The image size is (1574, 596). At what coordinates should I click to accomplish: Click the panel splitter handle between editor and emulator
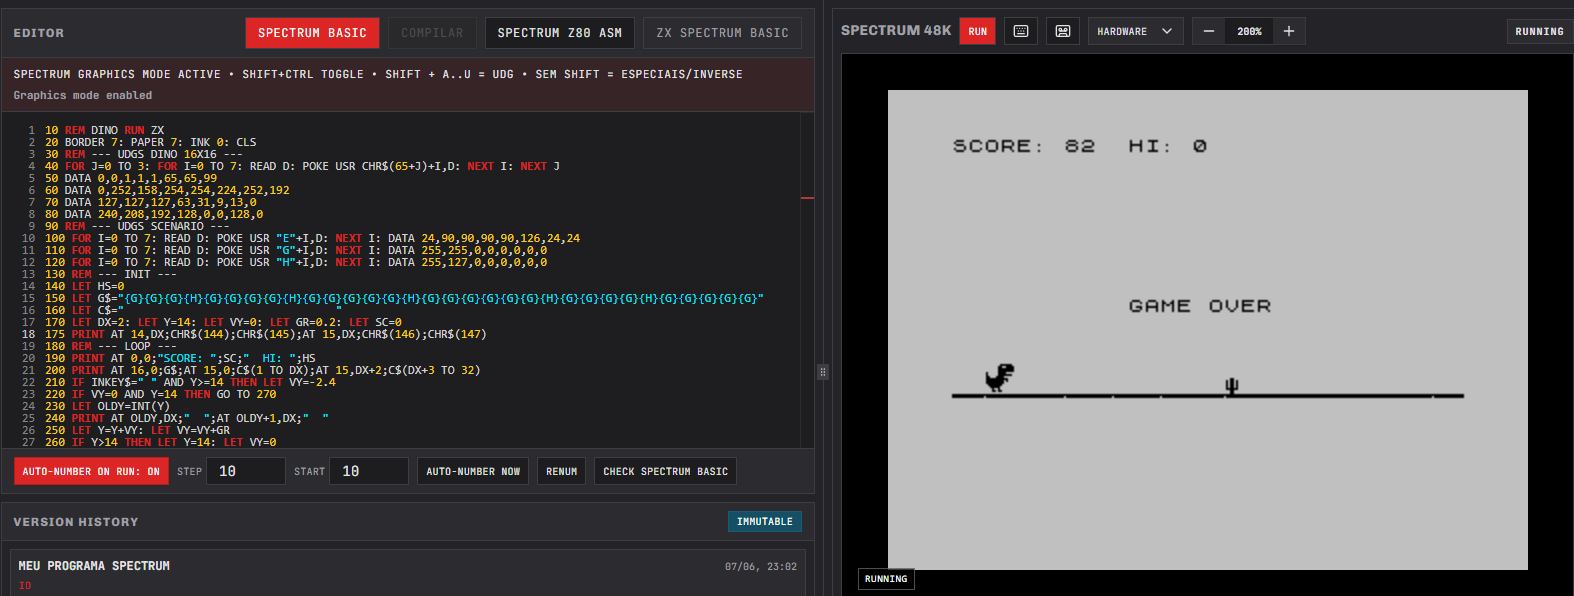click(x=823, y=372)
